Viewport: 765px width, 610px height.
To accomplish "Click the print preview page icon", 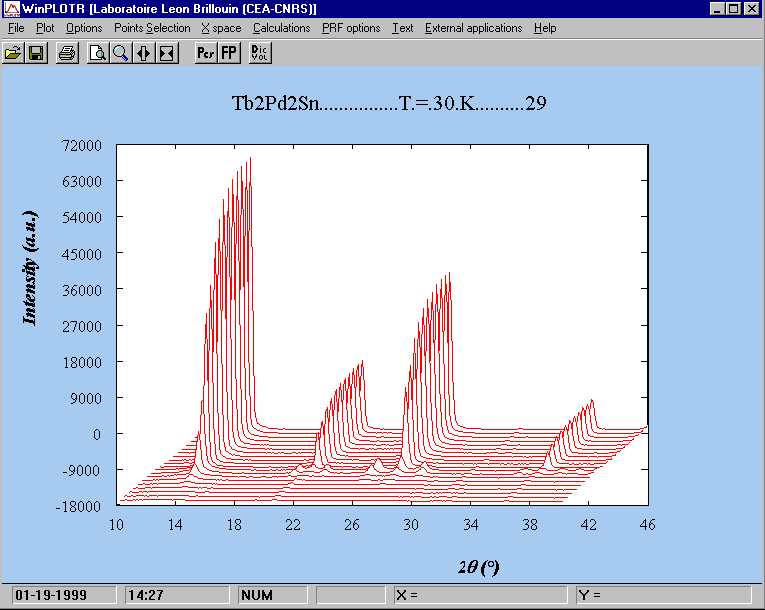I will point(98,53).
